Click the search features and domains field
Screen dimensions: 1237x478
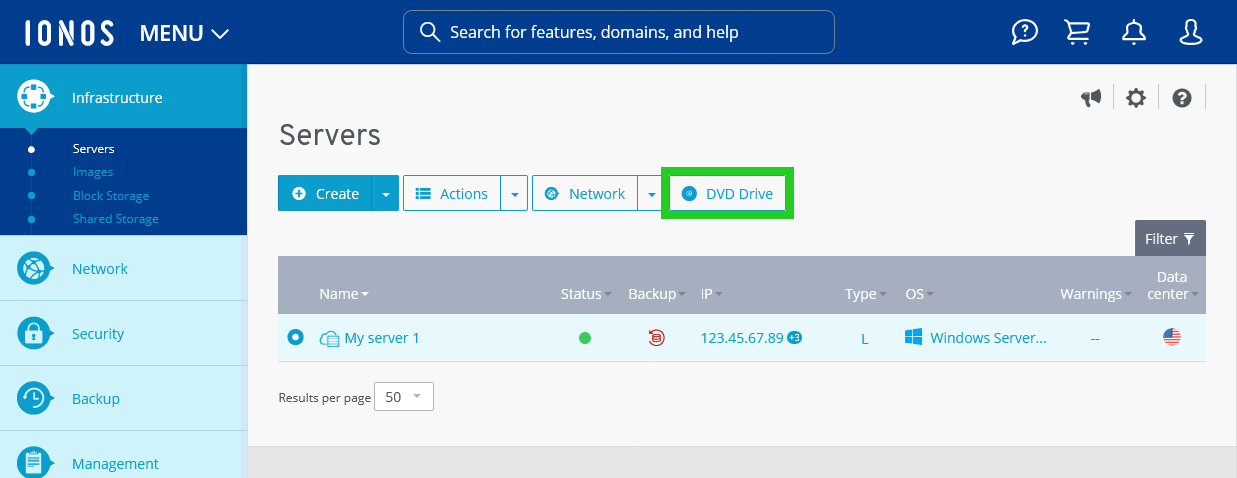[x=618, y=32]
